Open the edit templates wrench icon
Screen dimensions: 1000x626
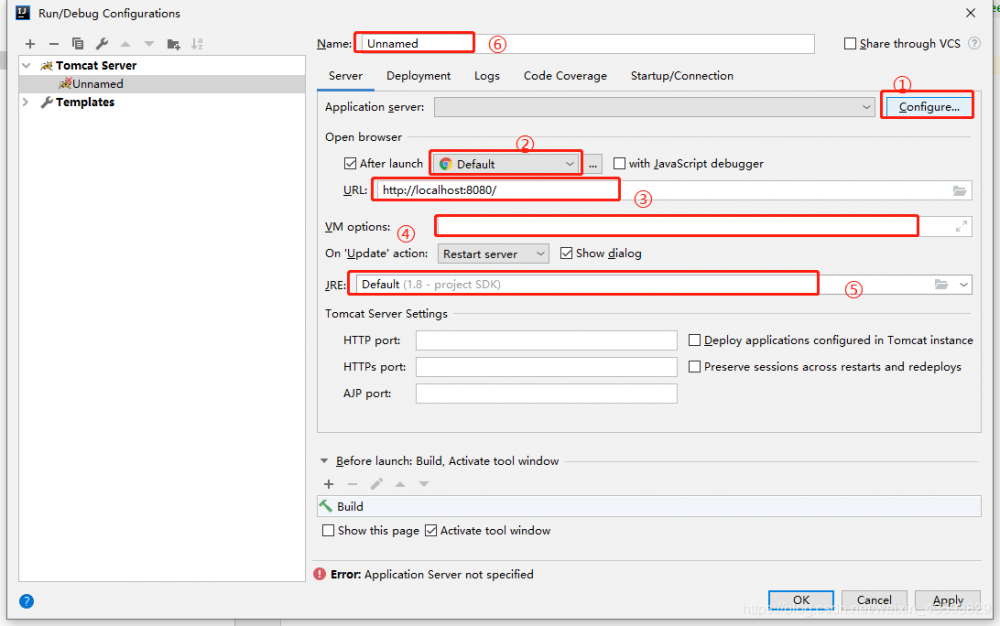tap(102, 44)
